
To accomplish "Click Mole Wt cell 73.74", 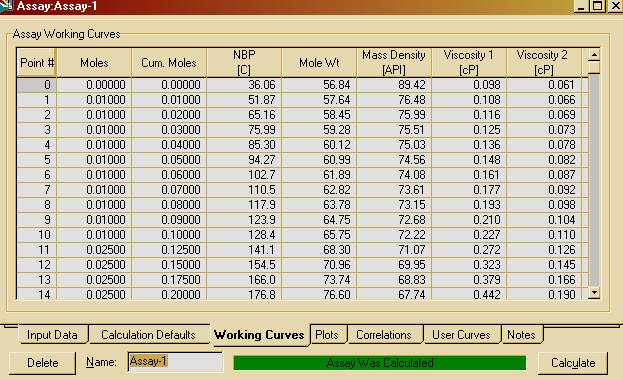I will 319,279.
